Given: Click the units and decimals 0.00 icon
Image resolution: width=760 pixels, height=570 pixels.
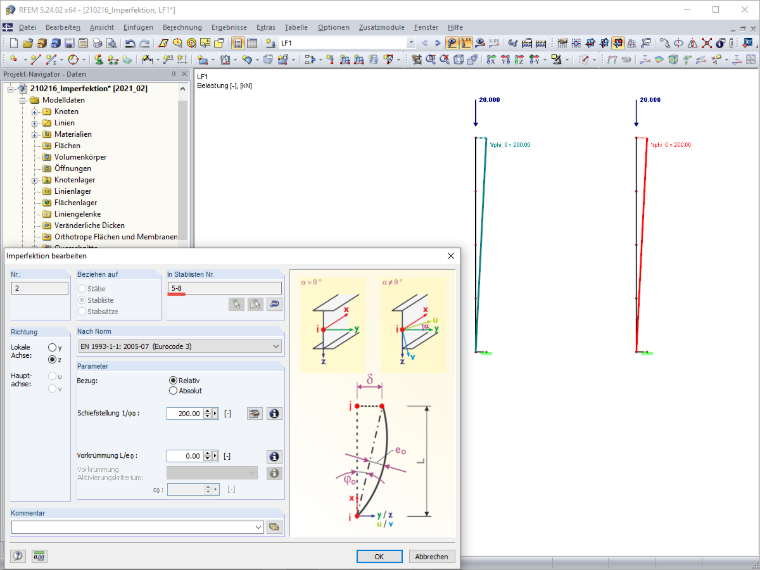Looking at the screenshot, I should (39, 556).
